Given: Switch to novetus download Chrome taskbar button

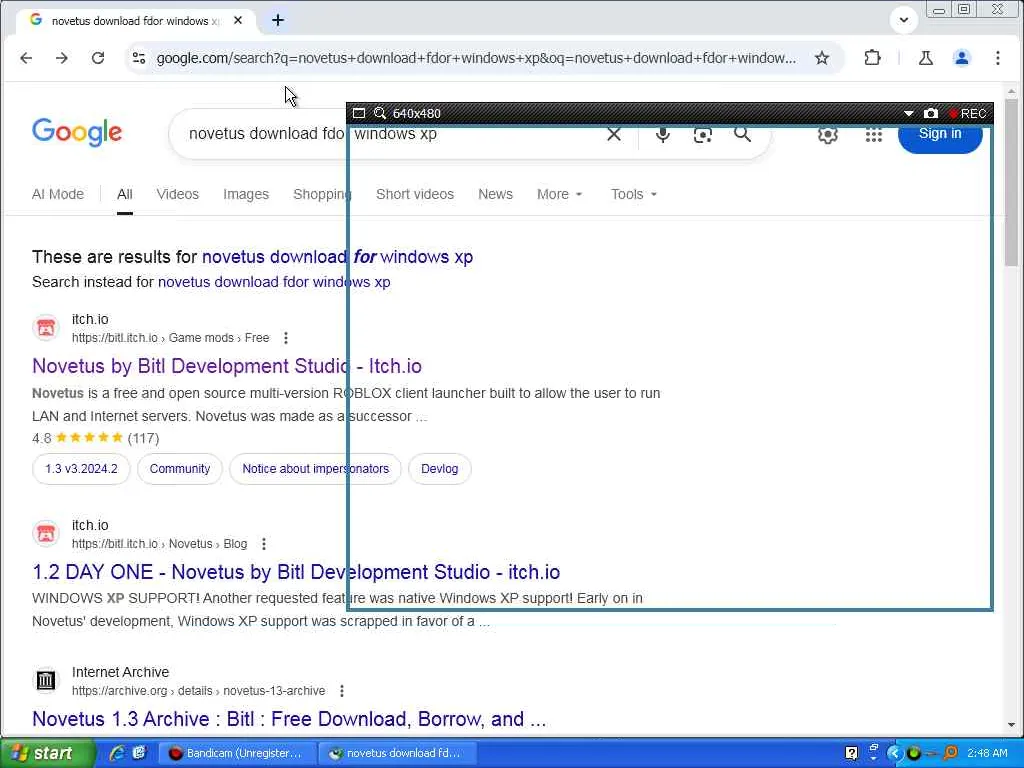Looking at the screenshot, I should coord(398,753).
